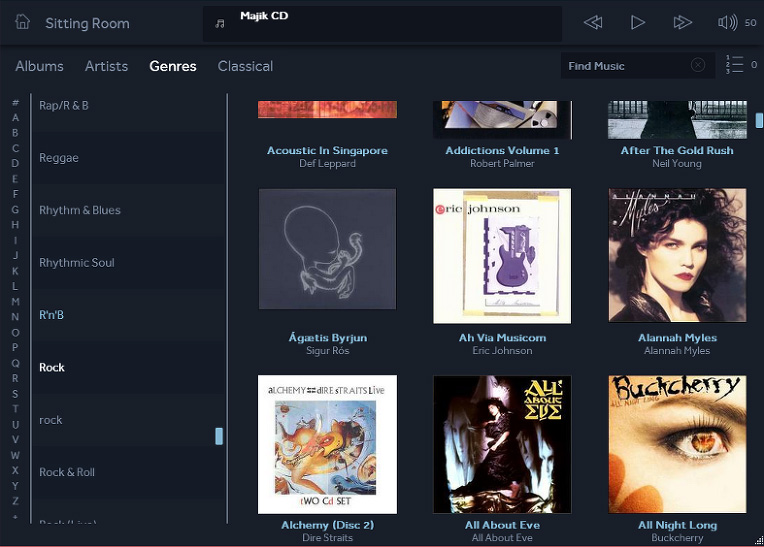Select the Sitting Room label
The image size is (764, 547).
(87, 23)
